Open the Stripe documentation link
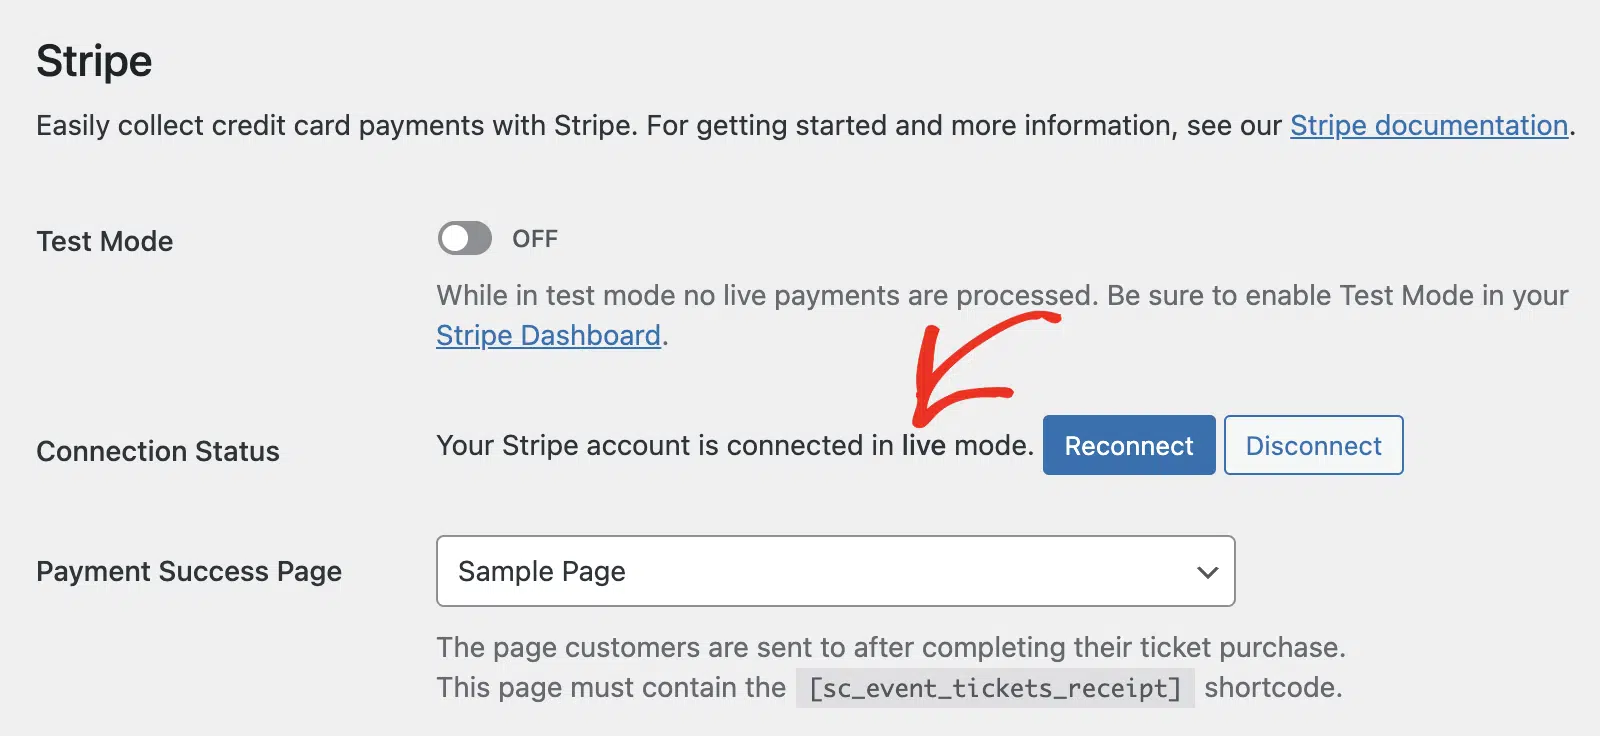The width and height of the screenshot is (1600, 736). click(x=1428, y=126)
